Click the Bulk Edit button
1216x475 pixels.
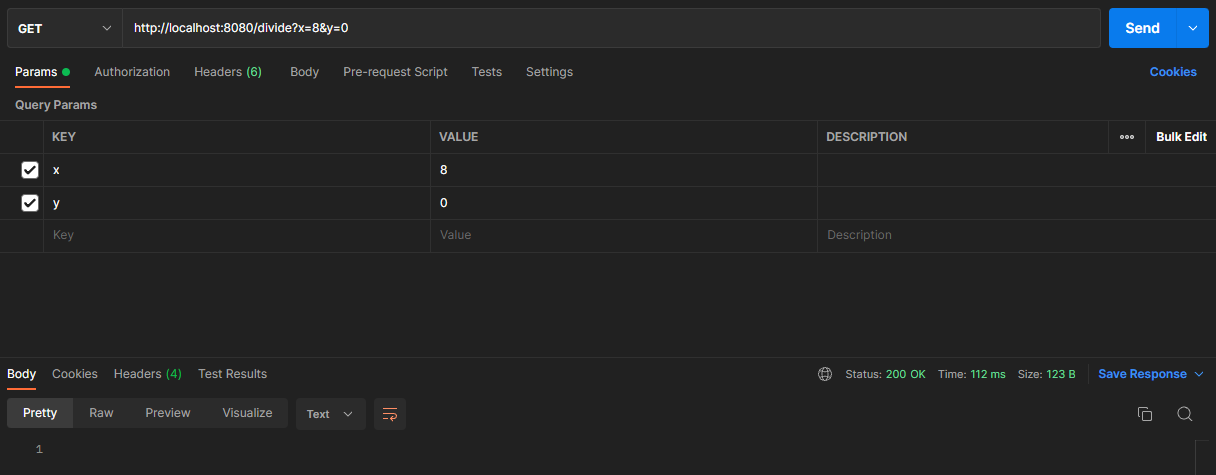coord(1181,137)
